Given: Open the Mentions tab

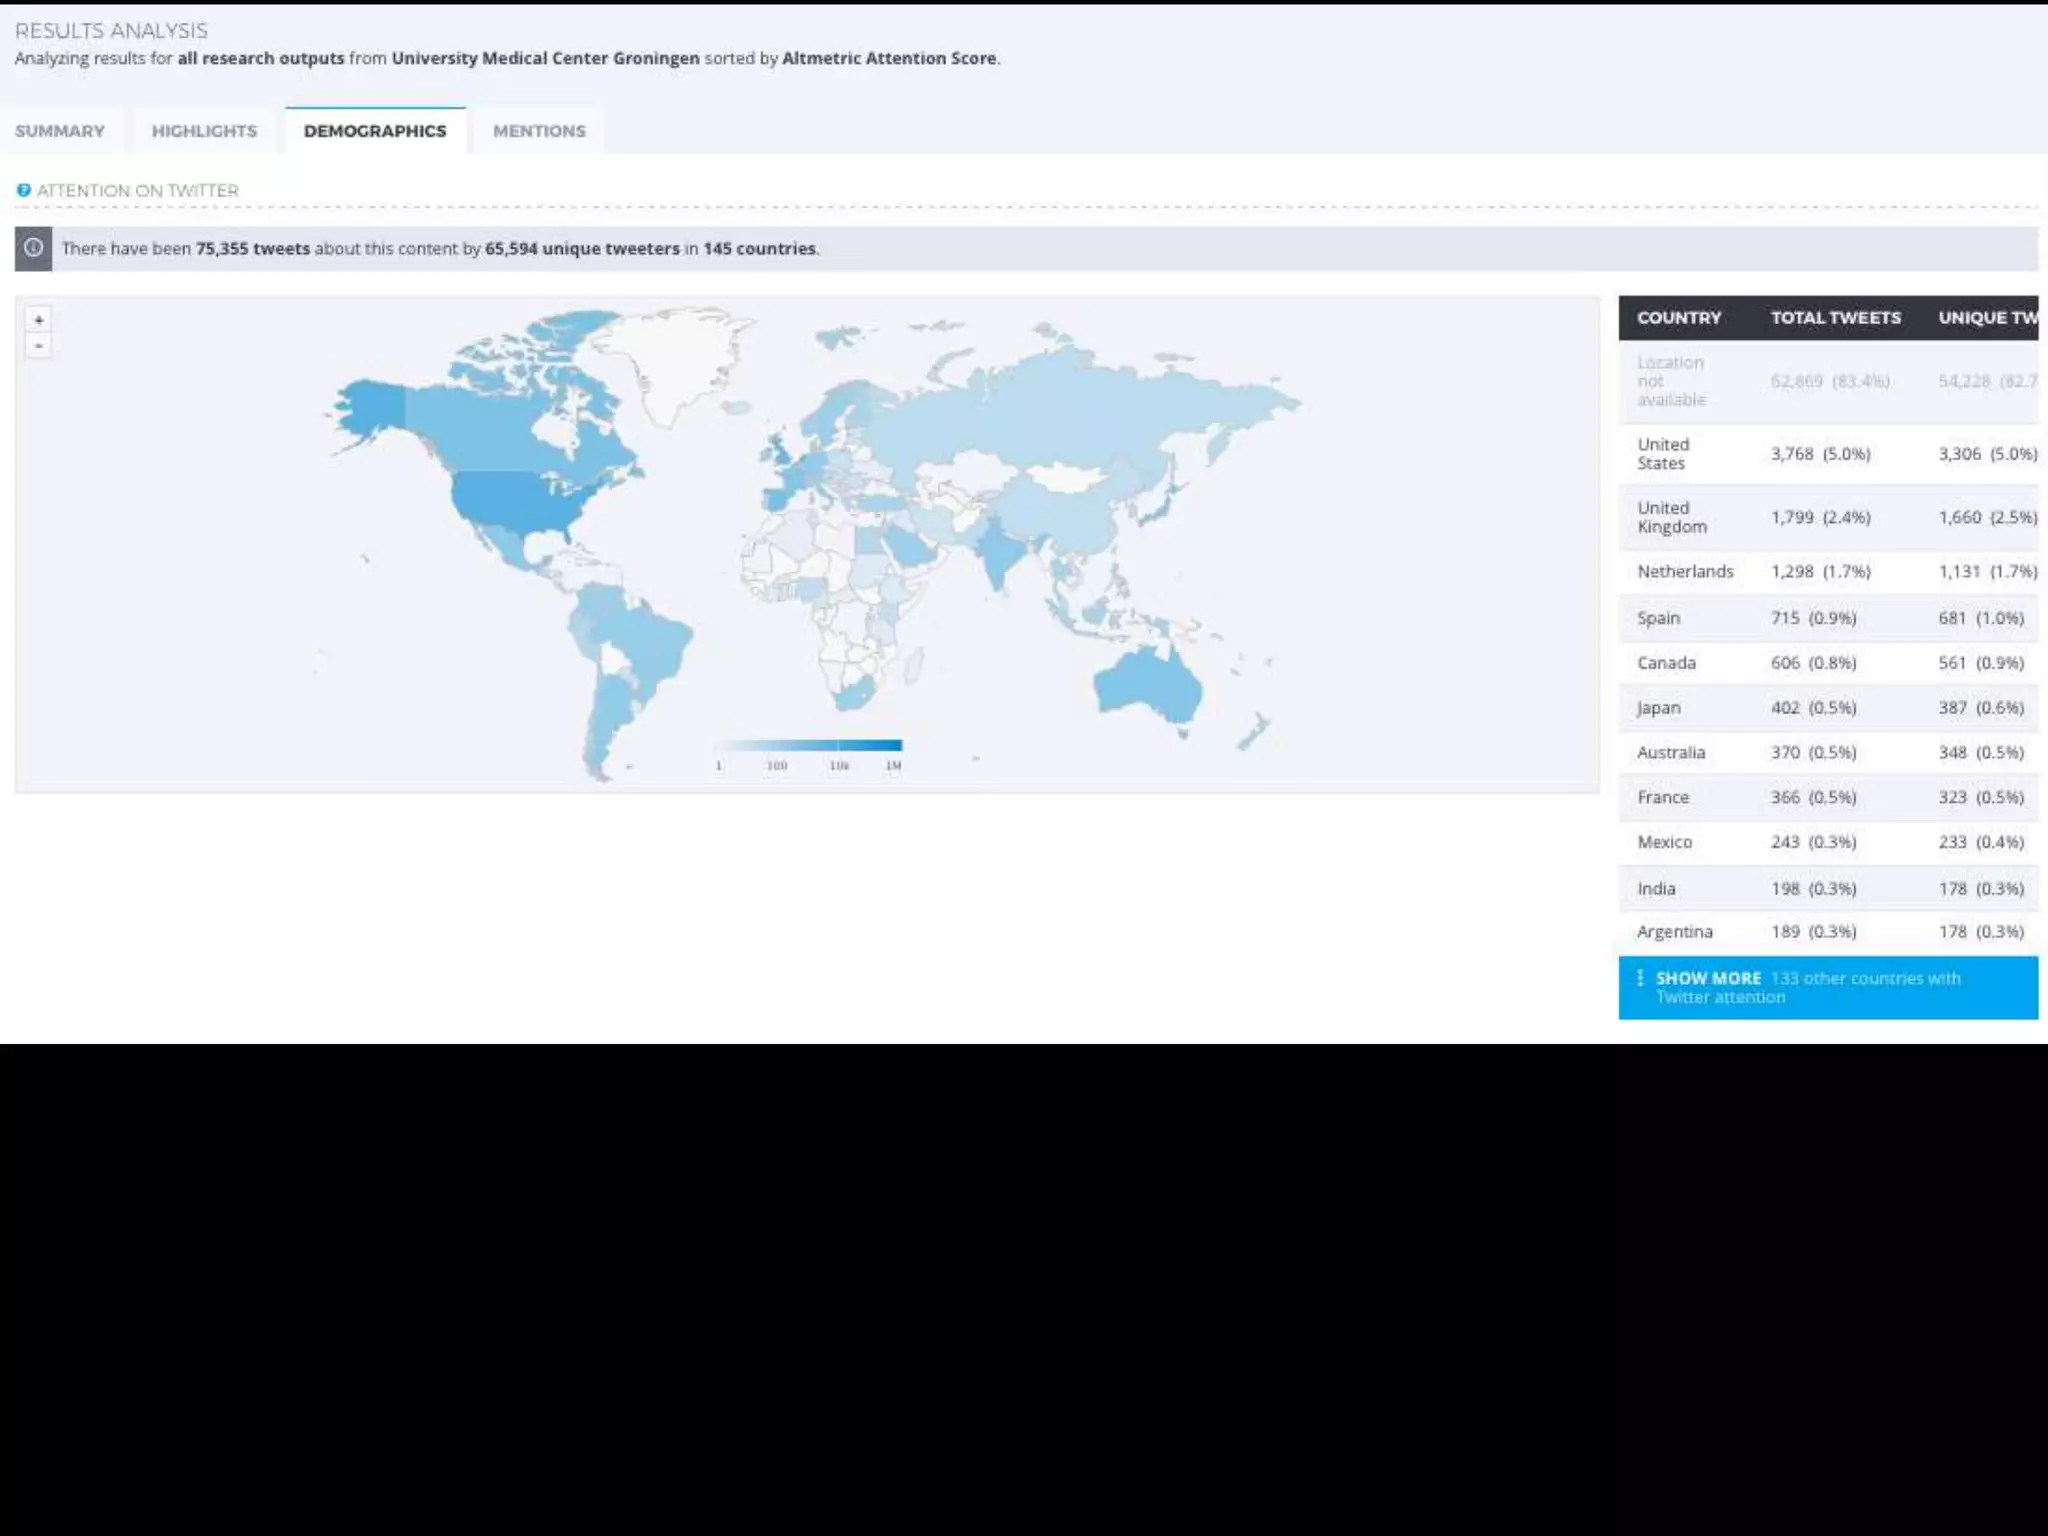Looking at the screenshot, I should coord(539,131).
